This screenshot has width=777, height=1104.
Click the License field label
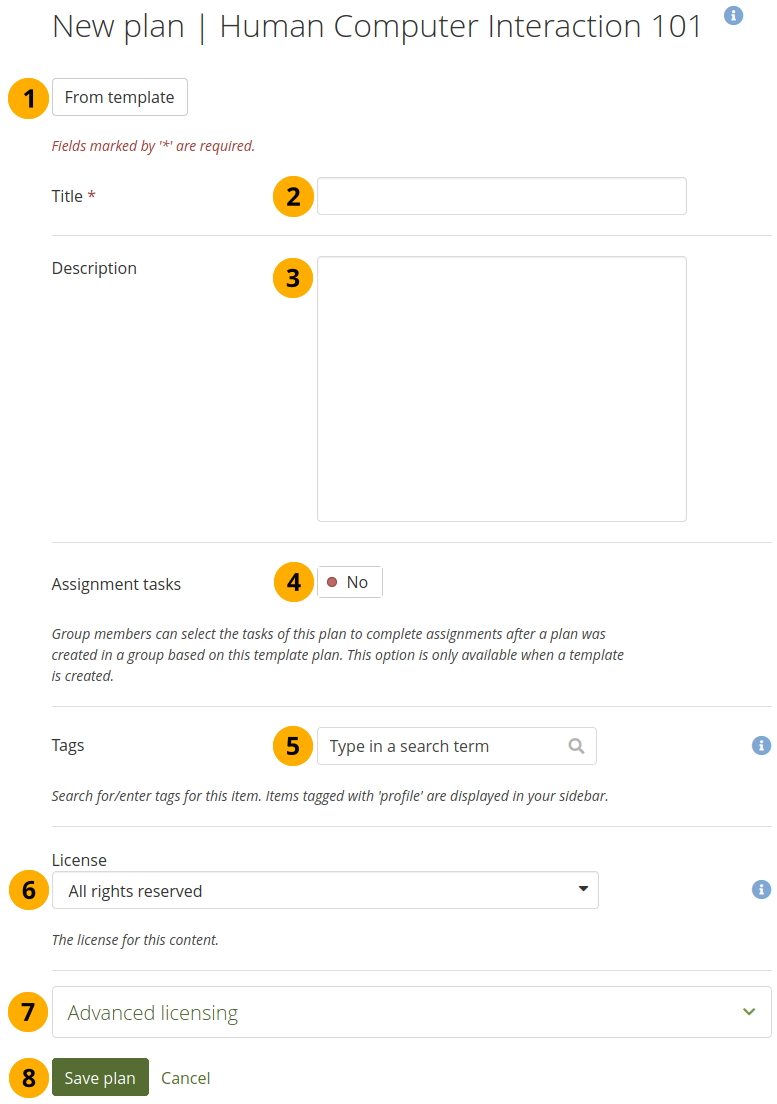pos(79,859)
